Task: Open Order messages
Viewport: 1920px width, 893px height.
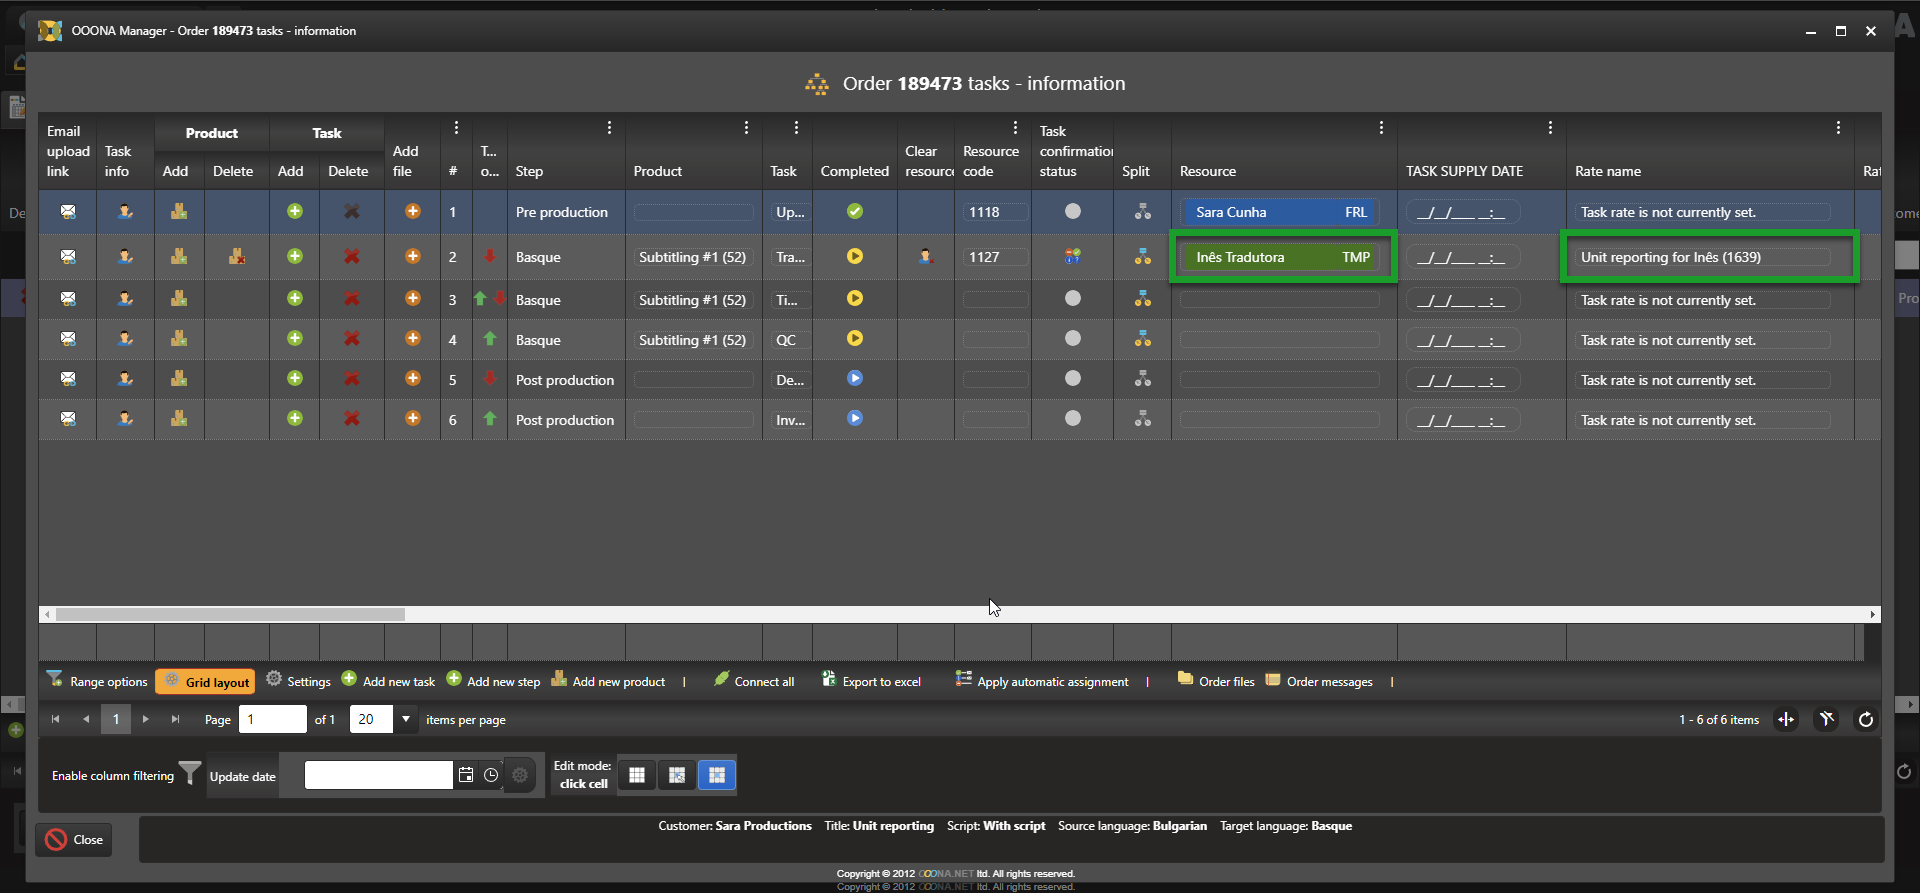Action: click(x=1319, y=682)
